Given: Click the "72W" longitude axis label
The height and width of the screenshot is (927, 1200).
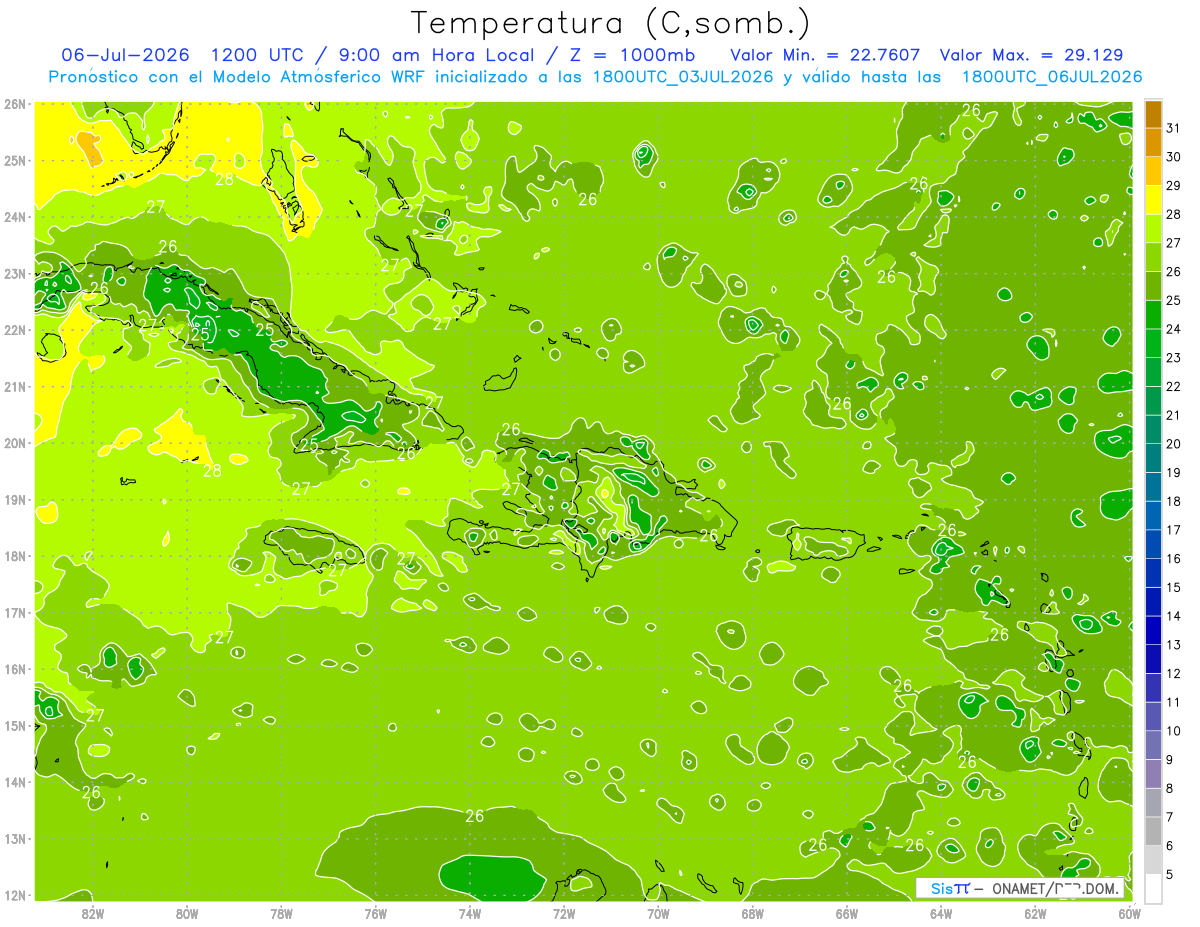Looking at the screenshot, I should (x=564, y=913).
